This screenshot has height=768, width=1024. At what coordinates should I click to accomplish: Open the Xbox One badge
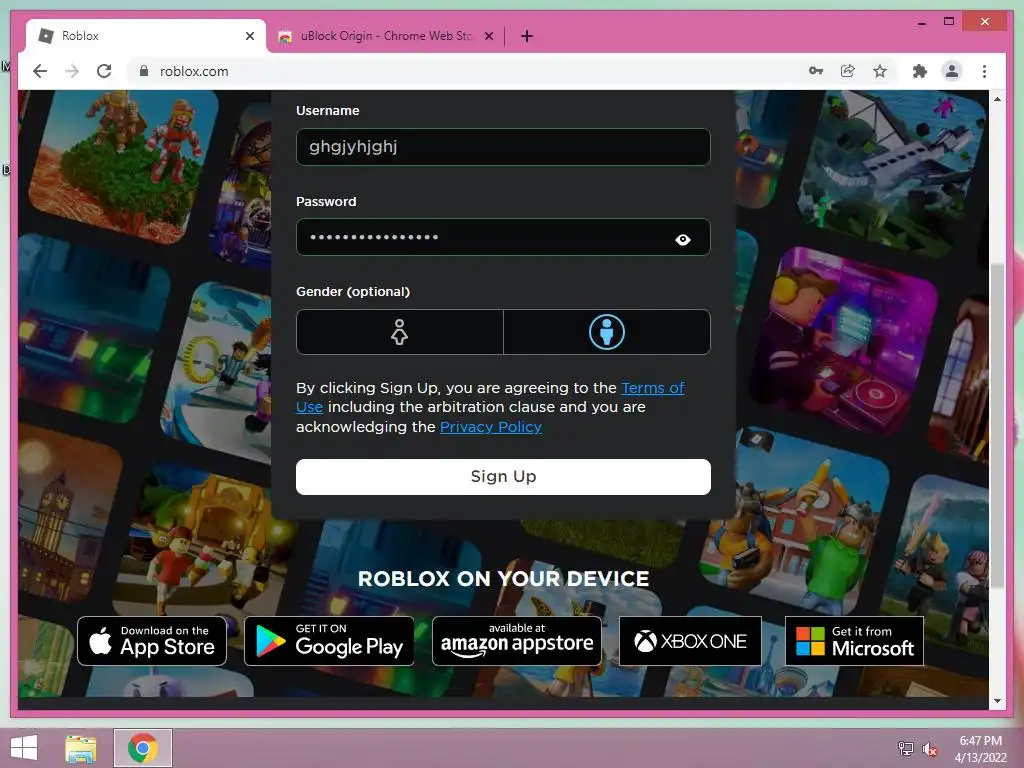click(x=690, y=641)
